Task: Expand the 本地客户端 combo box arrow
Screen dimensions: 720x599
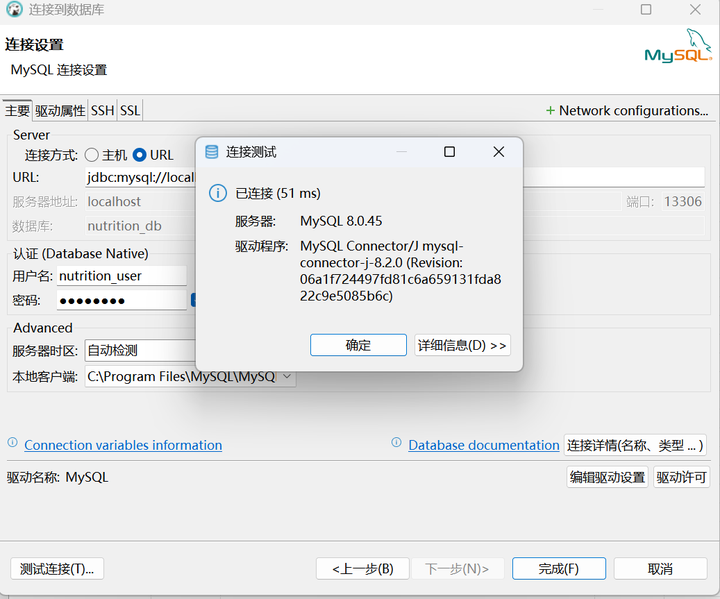Action: pos(287,377)
